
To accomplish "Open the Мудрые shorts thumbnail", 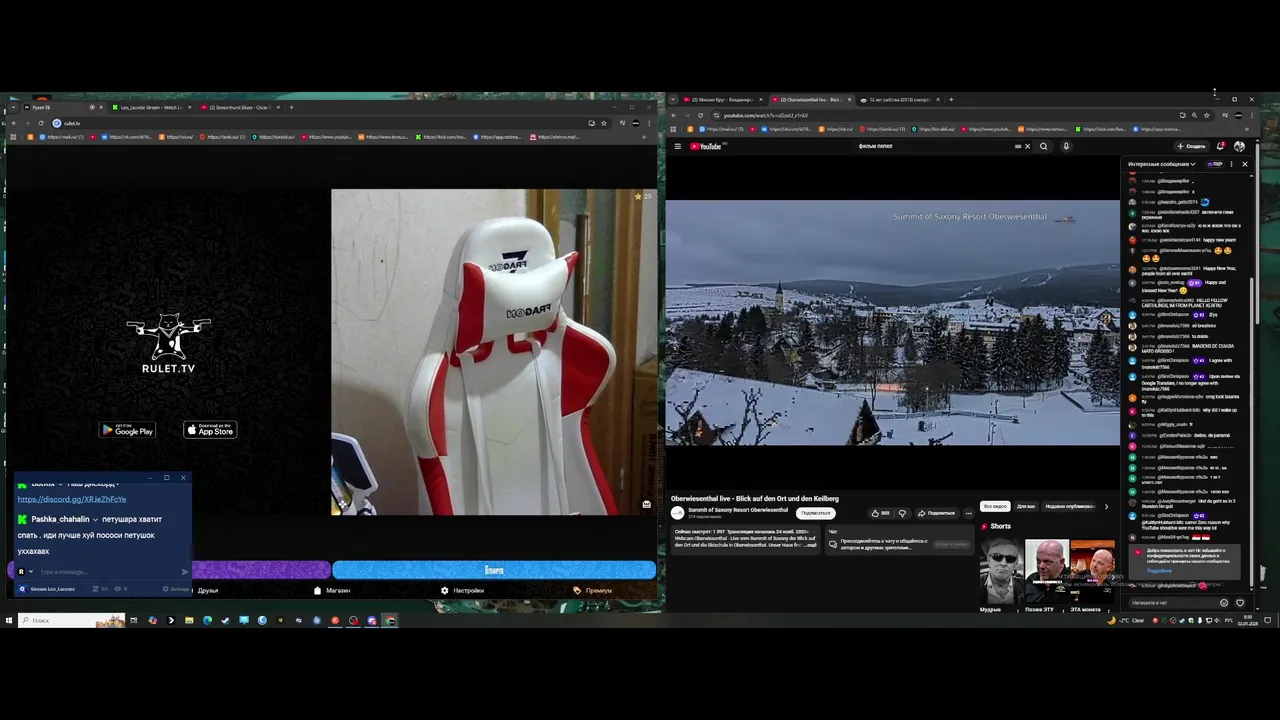I will point(1002,572).
